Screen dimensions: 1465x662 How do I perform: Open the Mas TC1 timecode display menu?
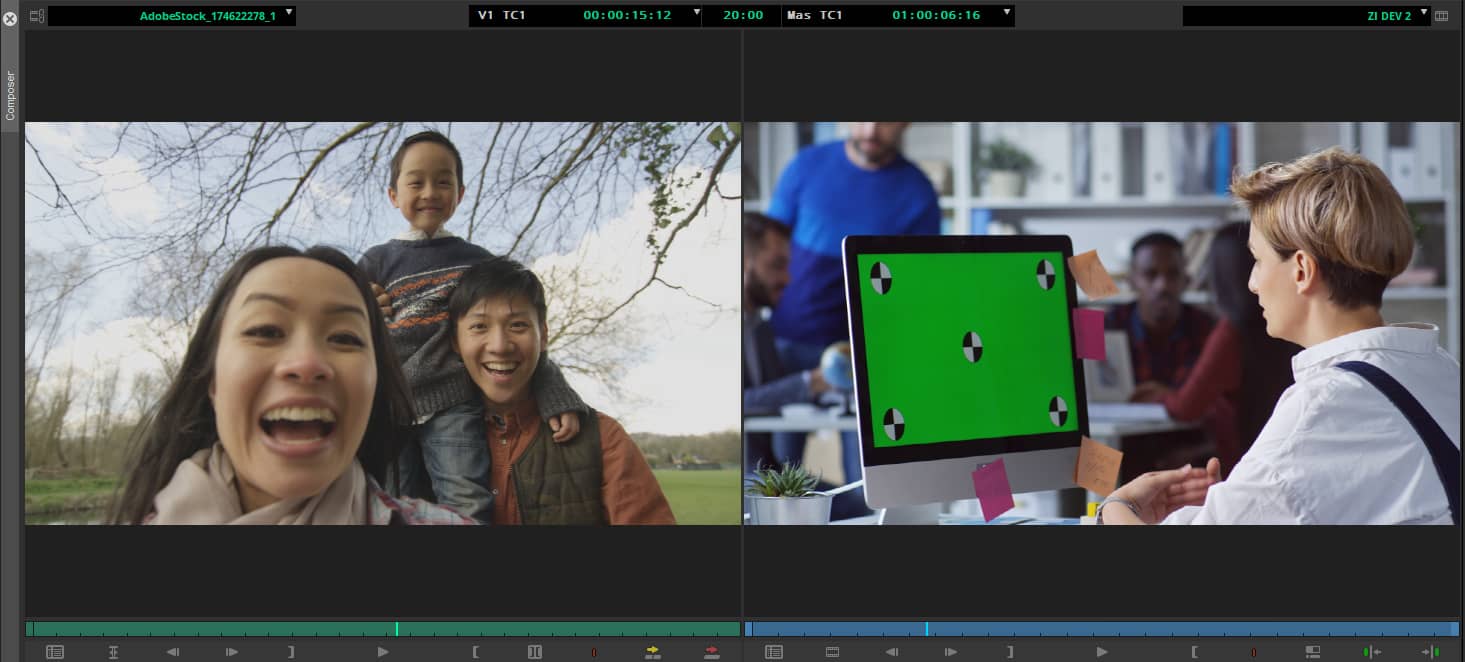pyautogui.click(x=1007, y=12)
